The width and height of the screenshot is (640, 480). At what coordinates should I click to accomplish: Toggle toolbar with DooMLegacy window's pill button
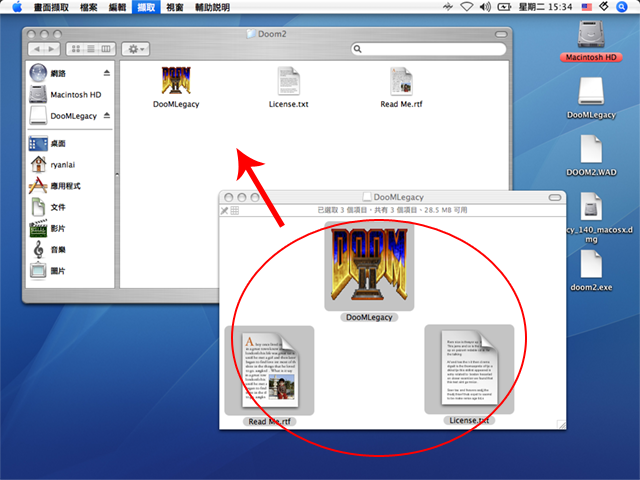tap(555, 198)
